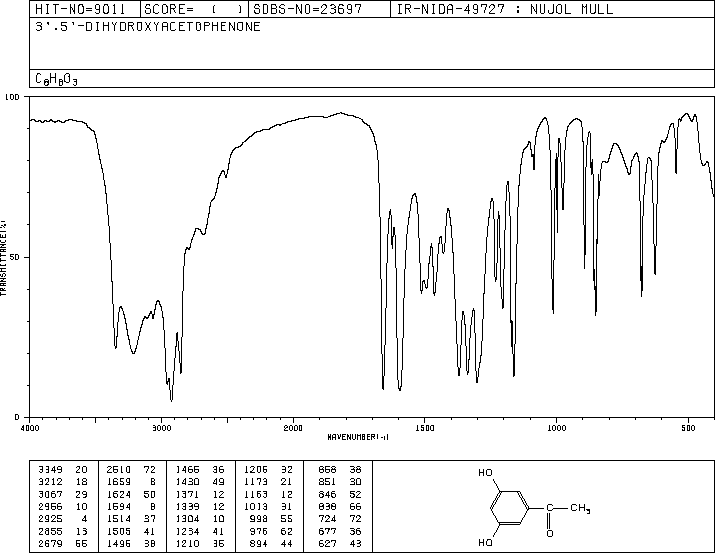Image resolution: width=715 pixels, height=553 pixels.
Task: Click the 1000 x-axis tick label
Action: [556, 428]
